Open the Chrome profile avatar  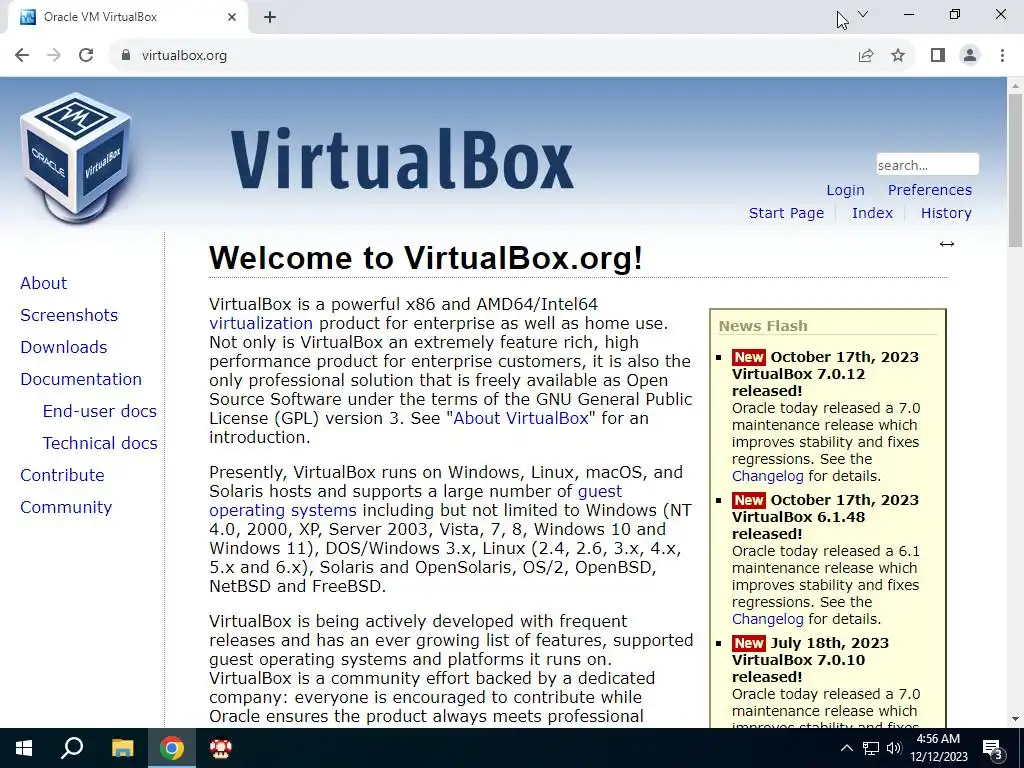(970, 56)
